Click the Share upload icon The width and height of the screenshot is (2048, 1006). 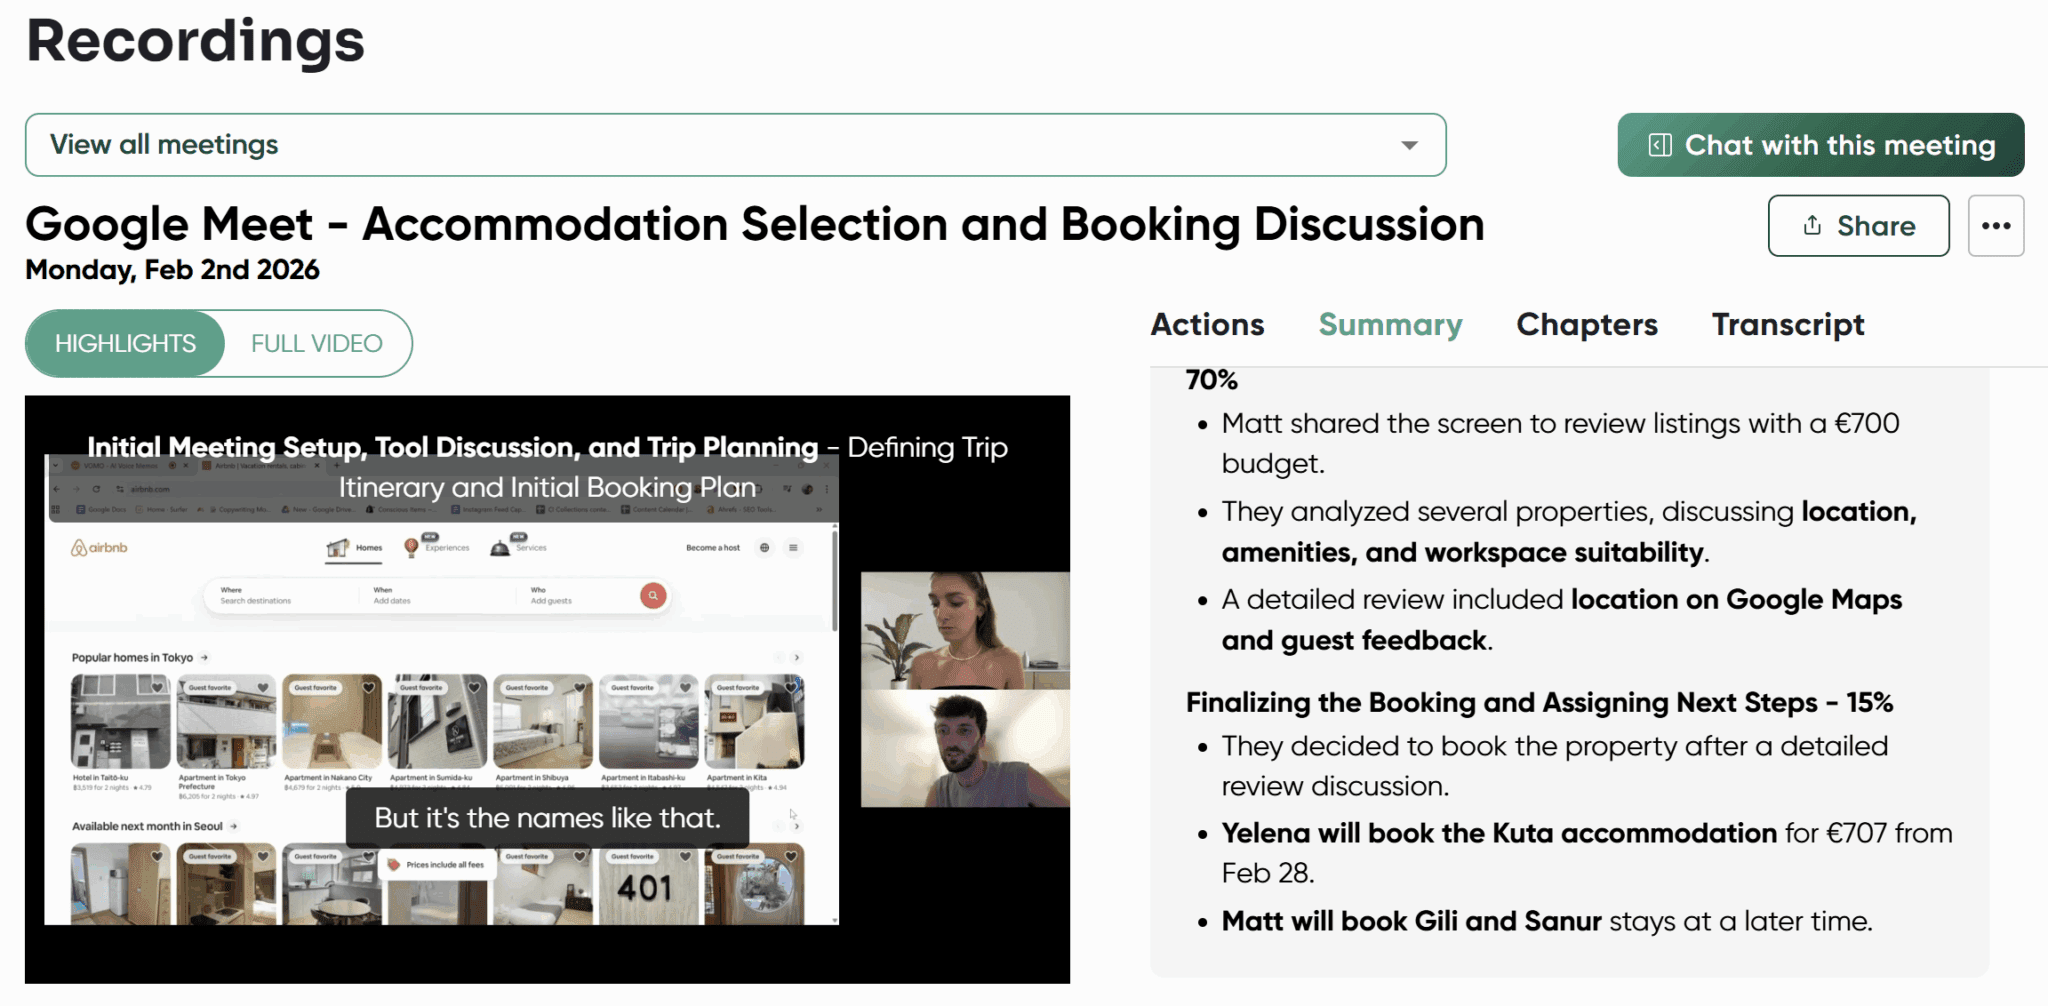click(1812, 226)
